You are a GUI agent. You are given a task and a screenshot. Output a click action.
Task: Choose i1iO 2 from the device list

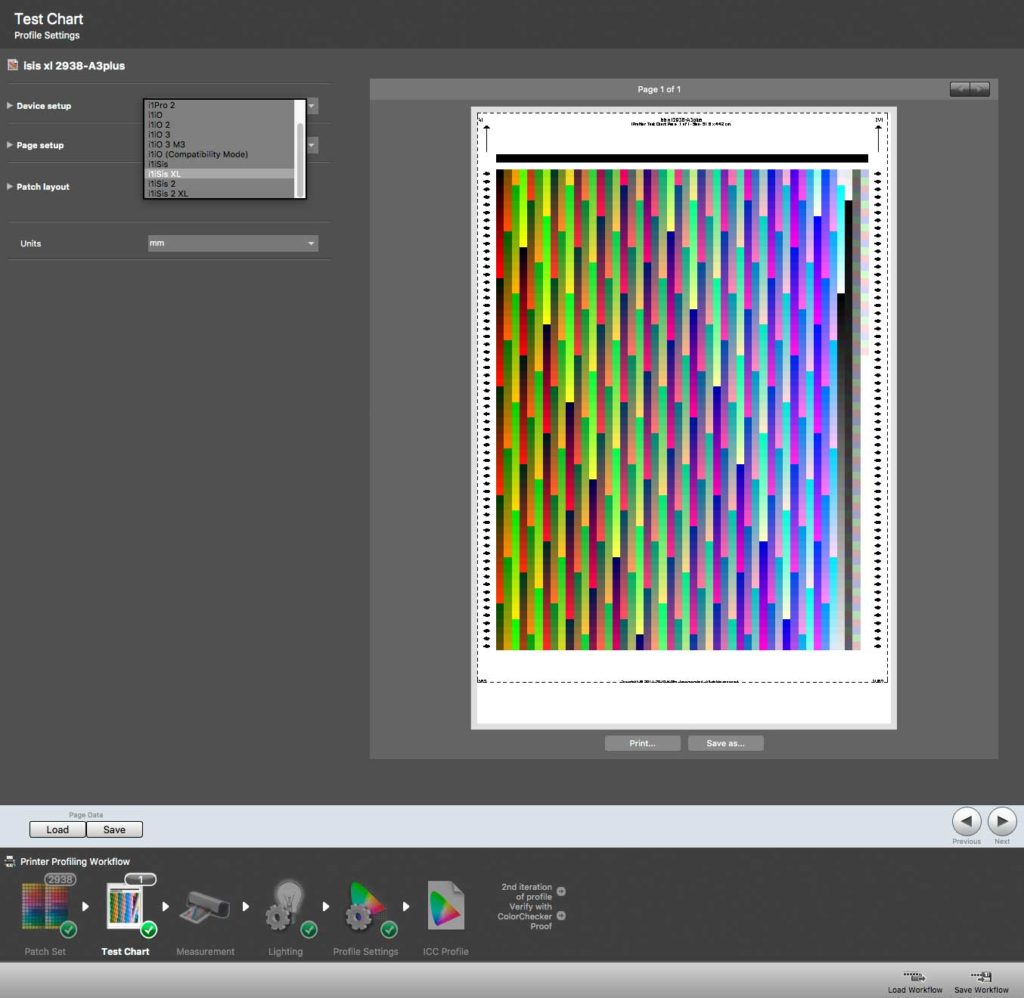219,125
